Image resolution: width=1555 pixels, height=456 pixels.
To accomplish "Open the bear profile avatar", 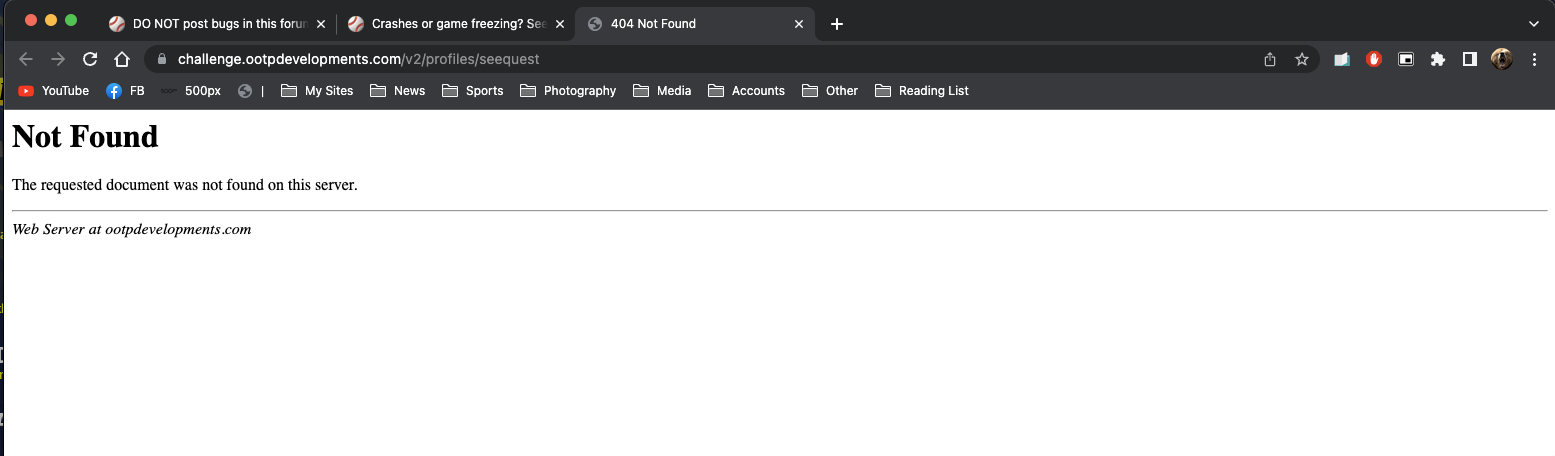I will [x=1501, y=59].
